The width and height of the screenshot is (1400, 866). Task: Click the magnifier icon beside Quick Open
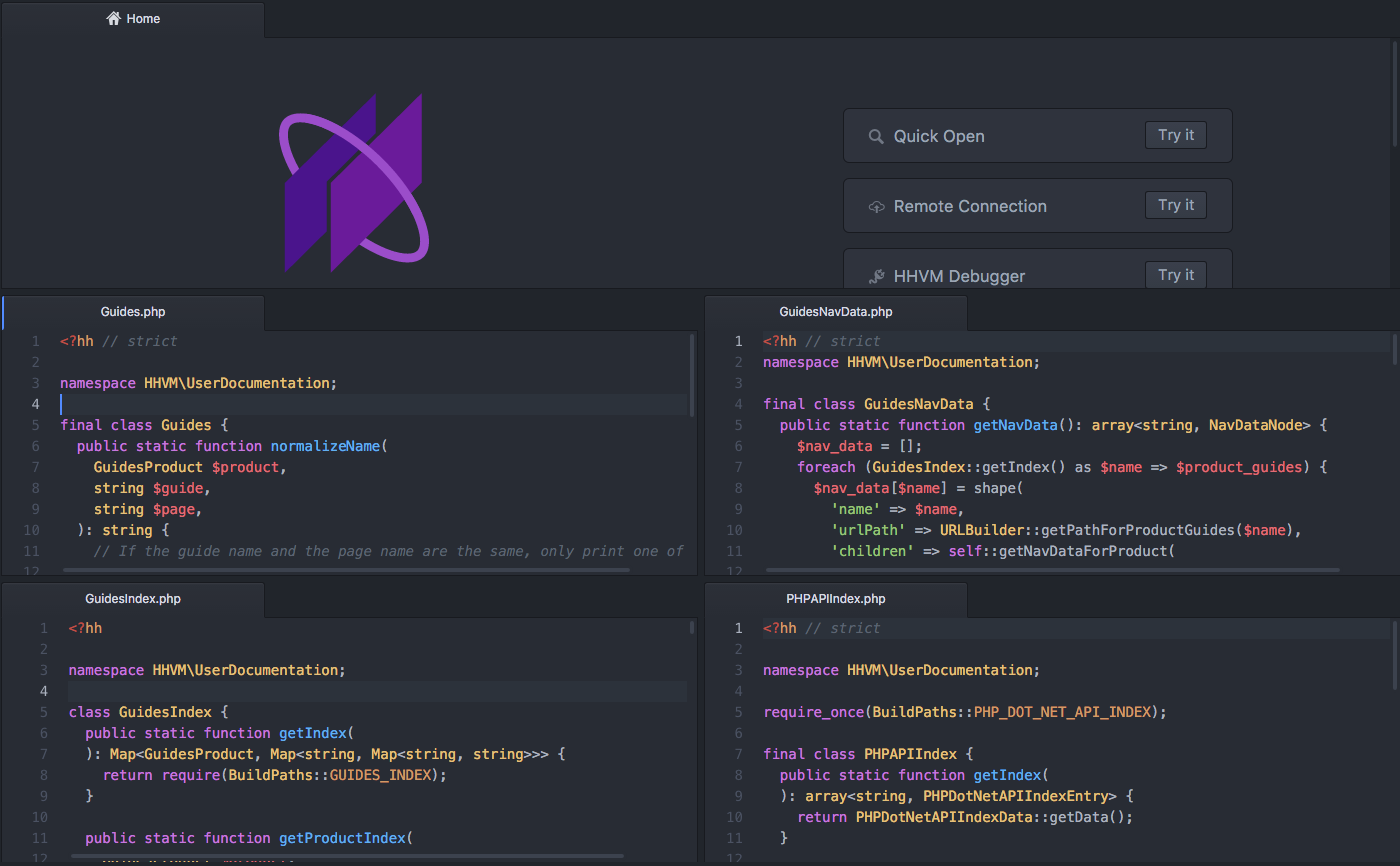[875, 137]
